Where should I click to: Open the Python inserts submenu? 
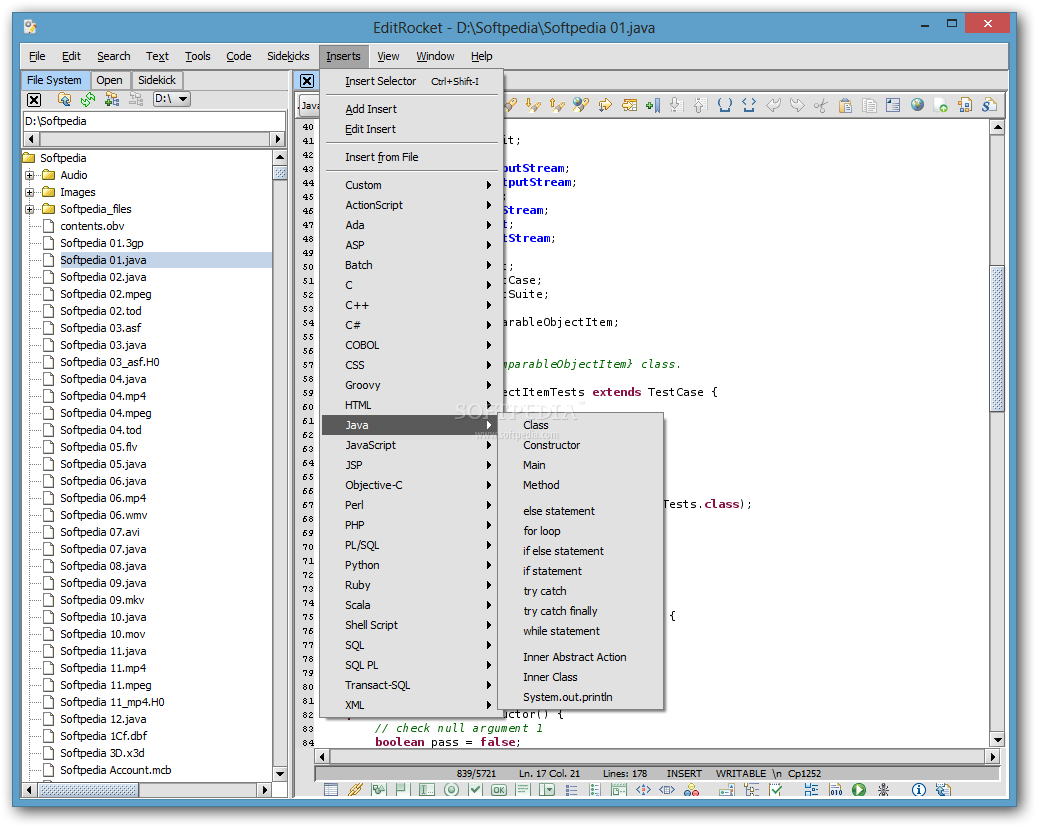[x=411, y=565]
